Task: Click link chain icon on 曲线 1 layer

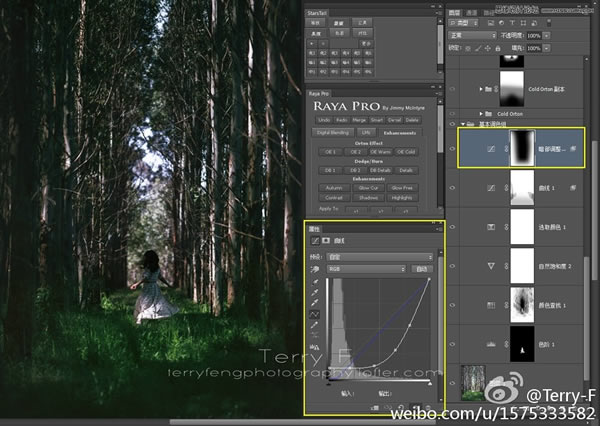Action: [506, 188]
